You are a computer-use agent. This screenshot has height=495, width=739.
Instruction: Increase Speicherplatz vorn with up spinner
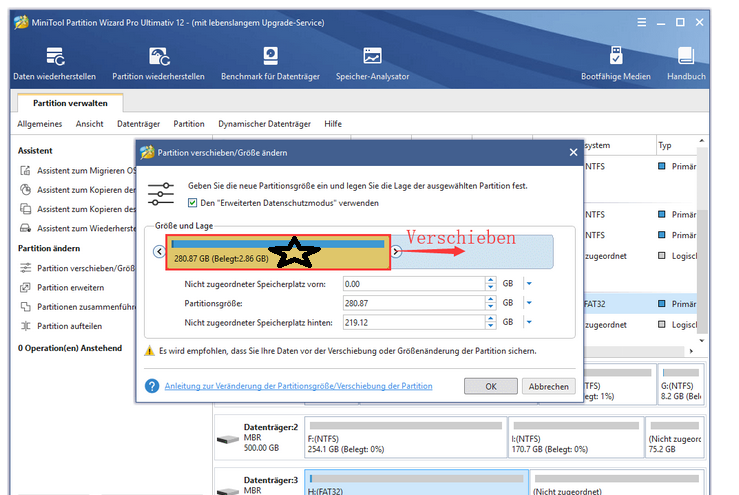[x=491, y=280]
